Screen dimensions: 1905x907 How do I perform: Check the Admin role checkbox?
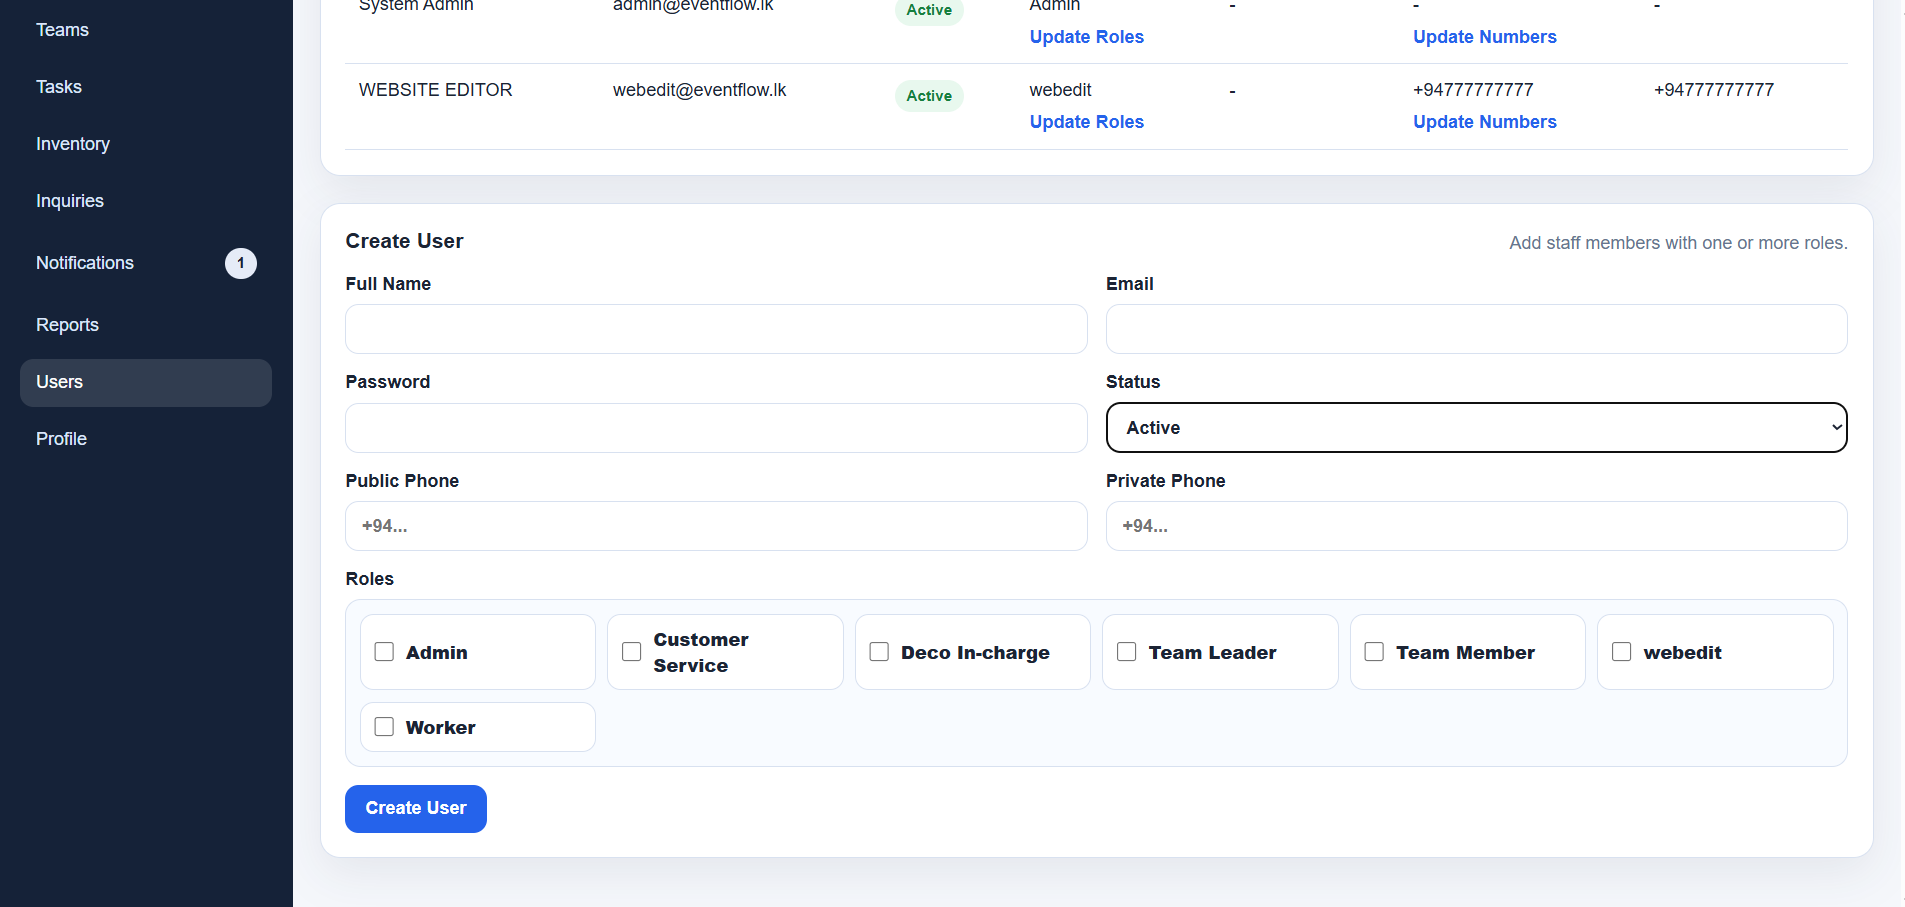coord(384,652)
